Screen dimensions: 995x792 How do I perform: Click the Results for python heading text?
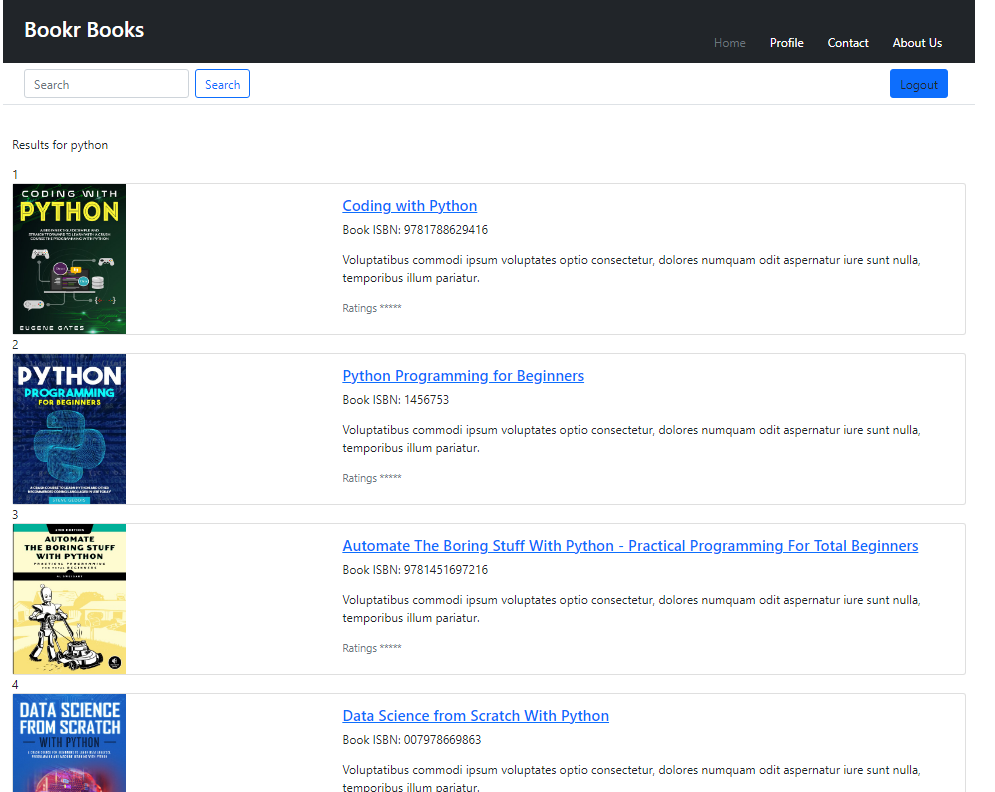pos(60,144)
